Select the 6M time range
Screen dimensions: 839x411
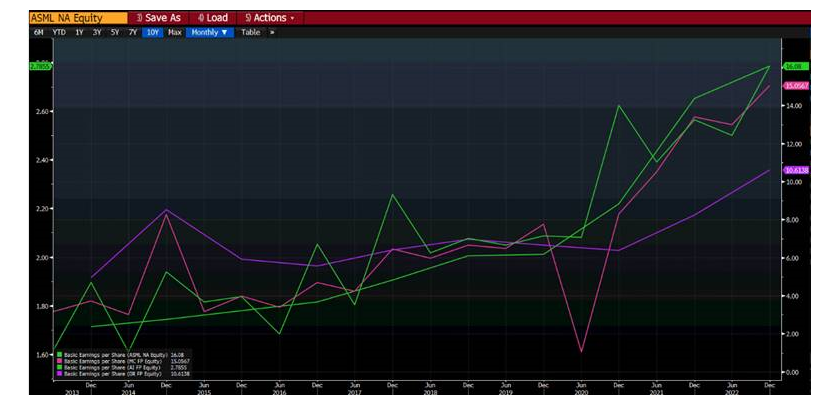pos(38,32)
